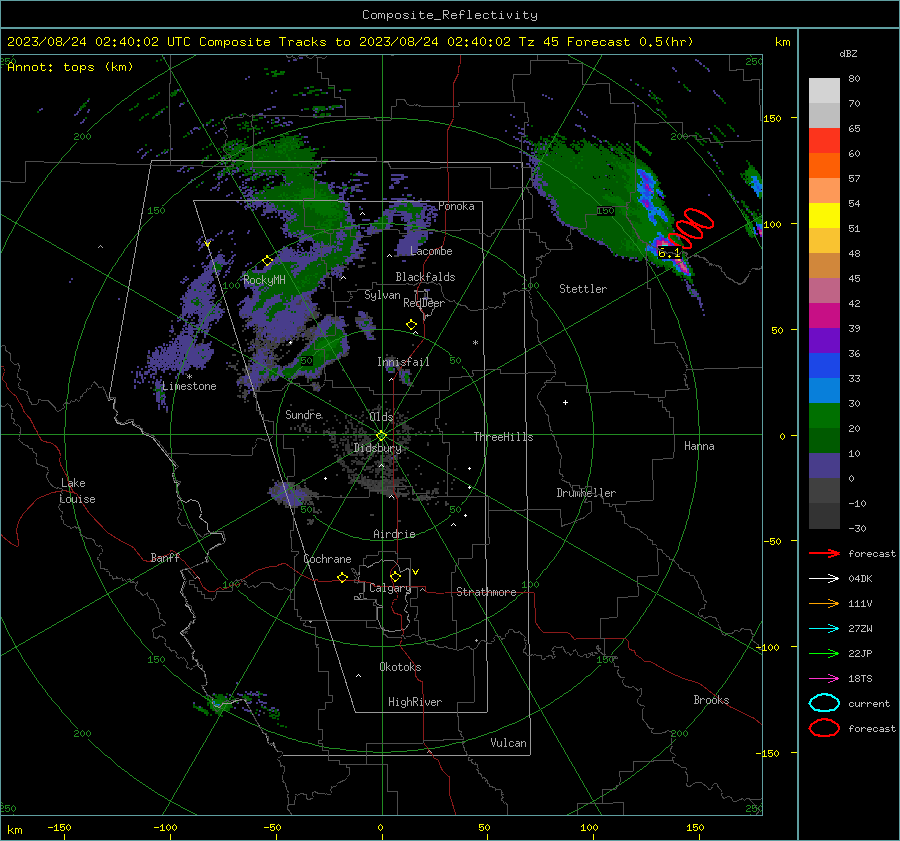Click the yellow diamond marker near RockyMH

coord(267,261)
